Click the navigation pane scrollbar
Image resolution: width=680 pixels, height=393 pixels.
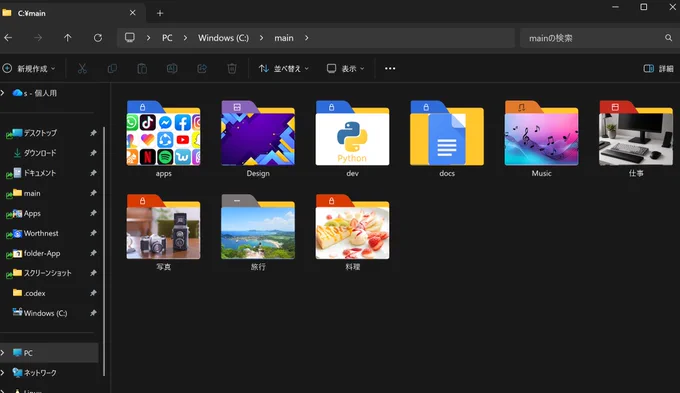coord(104,252)
